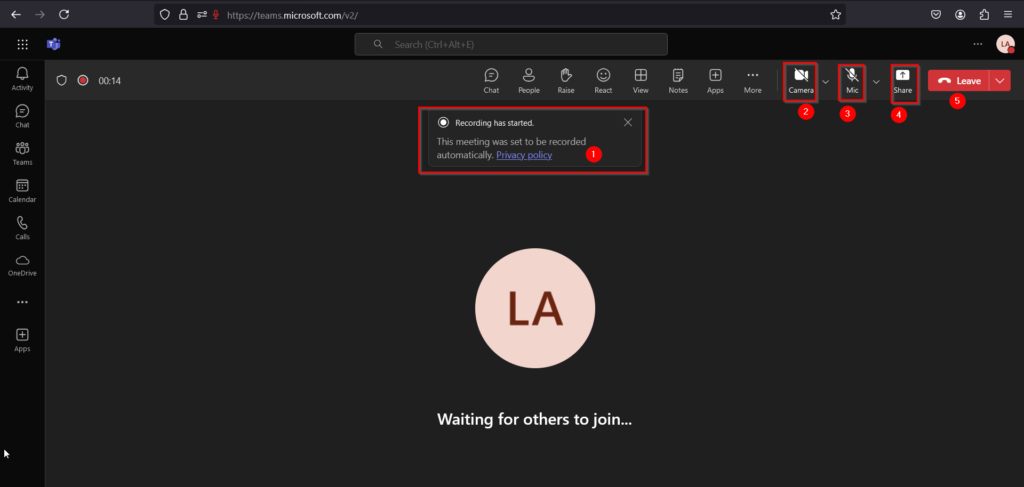The height and width of the screenshot is (487, 1024).
Task: Click 'Waiting for others to join...' text
Action: [x=534, y=419]
